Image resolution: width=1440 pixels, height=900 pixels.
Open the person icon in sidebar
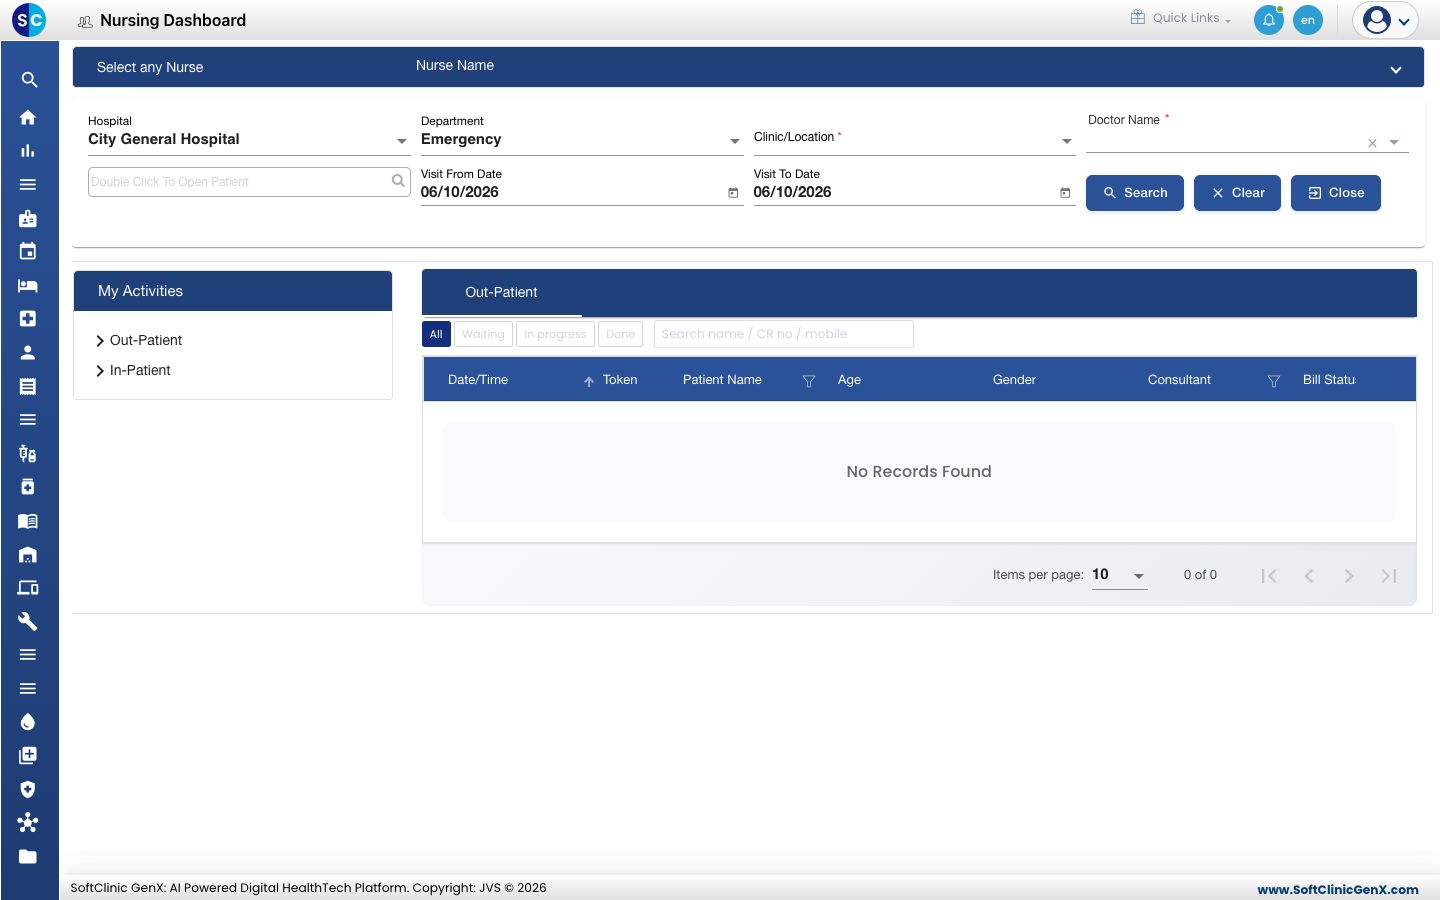(x=28, y=352)
